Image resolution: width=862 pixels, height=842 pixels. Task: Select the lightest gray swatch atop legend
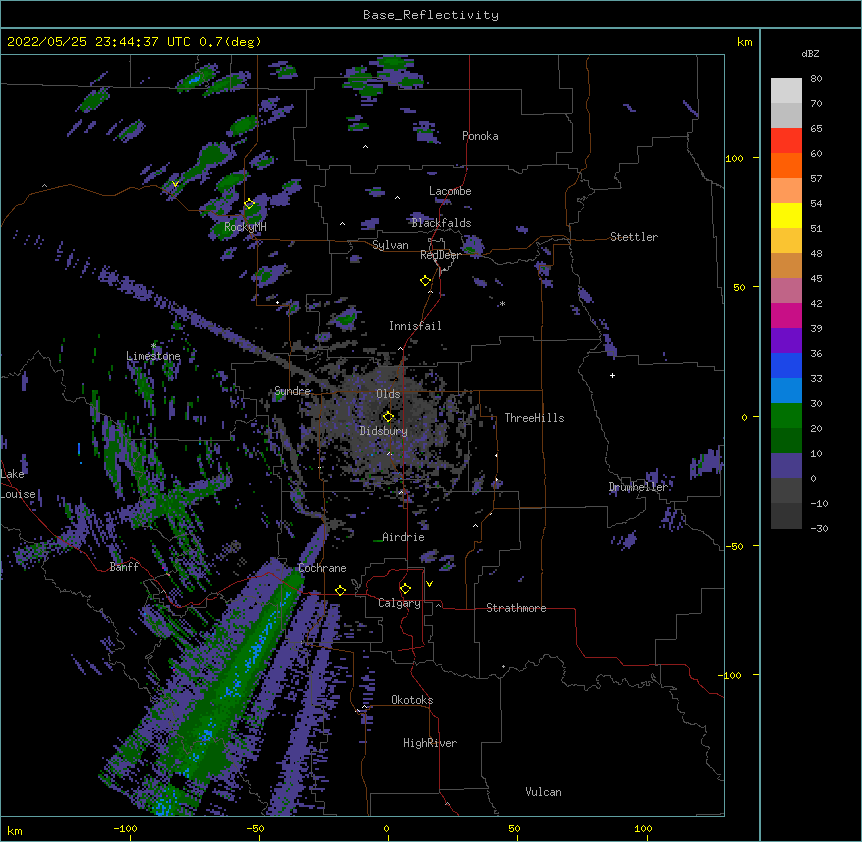pos(786,91)
